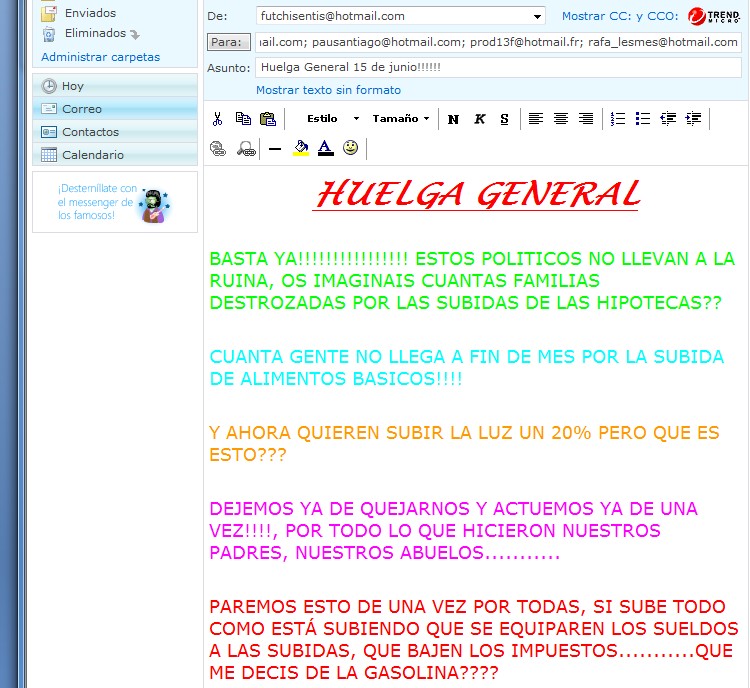
Task: Toggle underline (S) formatting
Action: [504, 119]
